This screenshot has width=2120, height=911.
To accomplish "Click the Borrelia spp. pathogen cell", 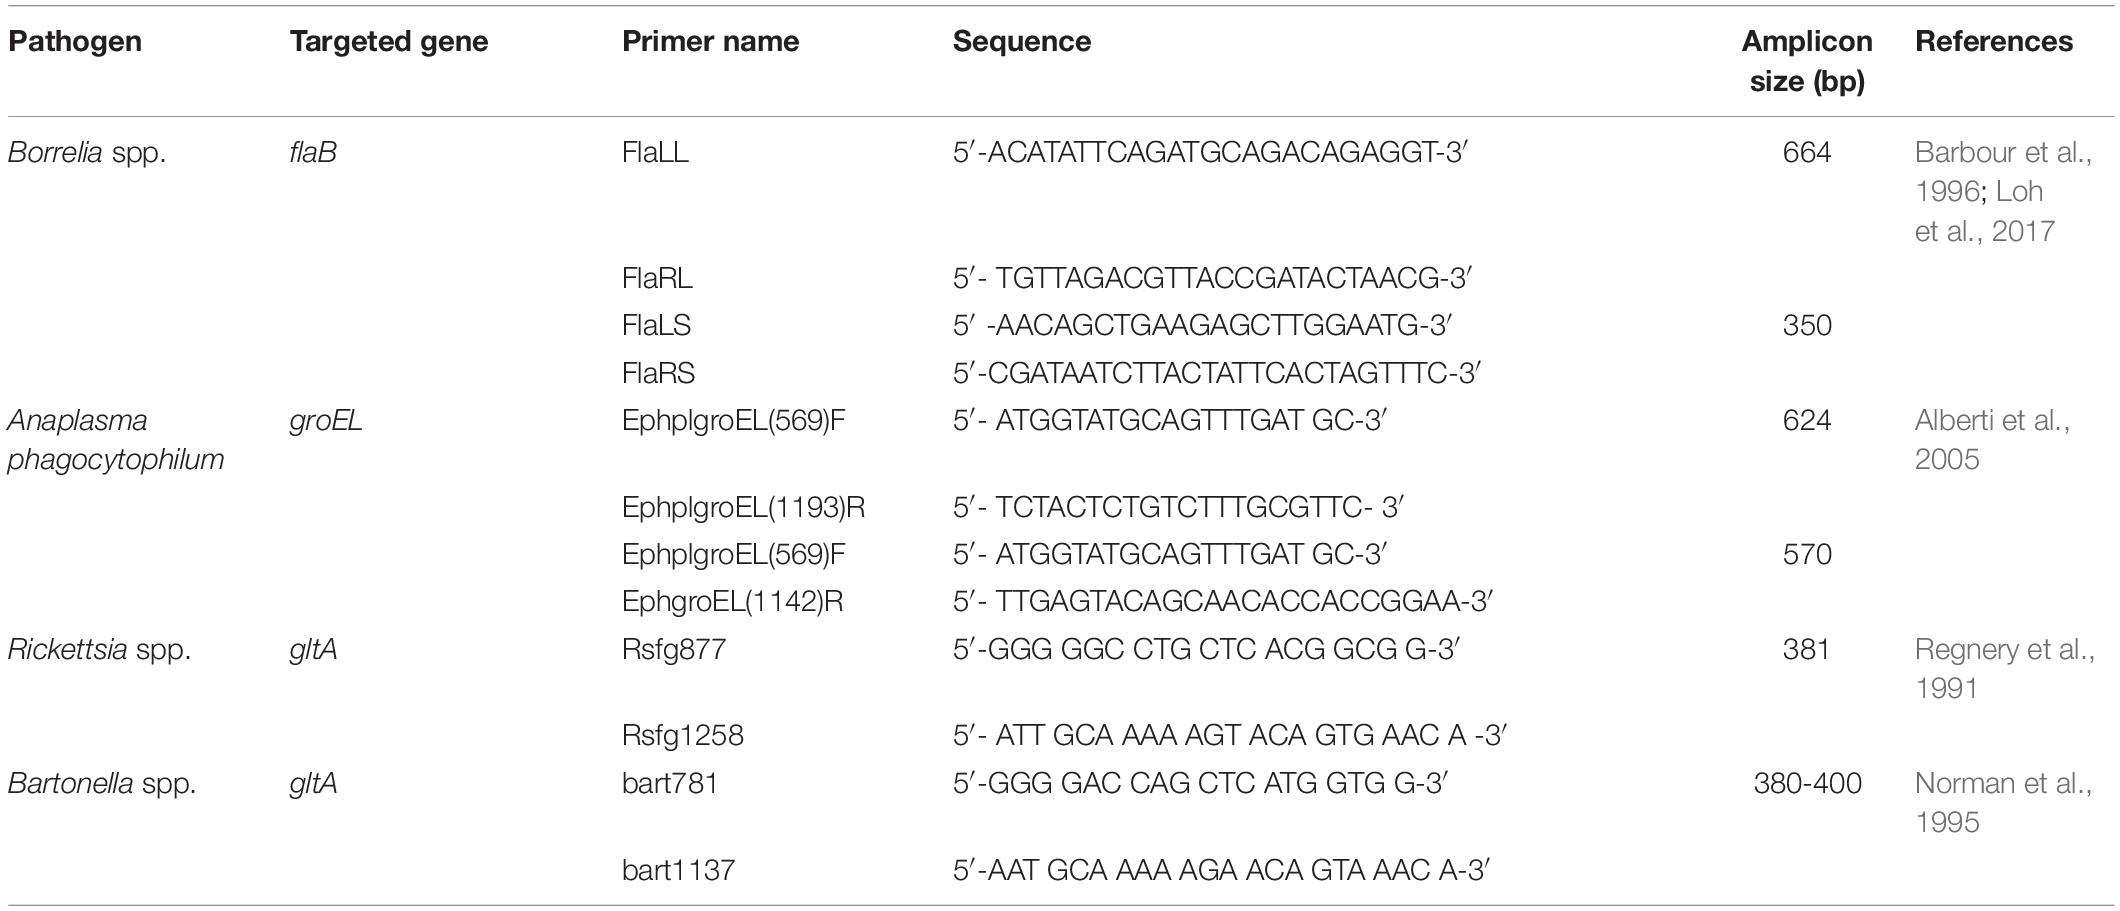I will click(86, 153).
